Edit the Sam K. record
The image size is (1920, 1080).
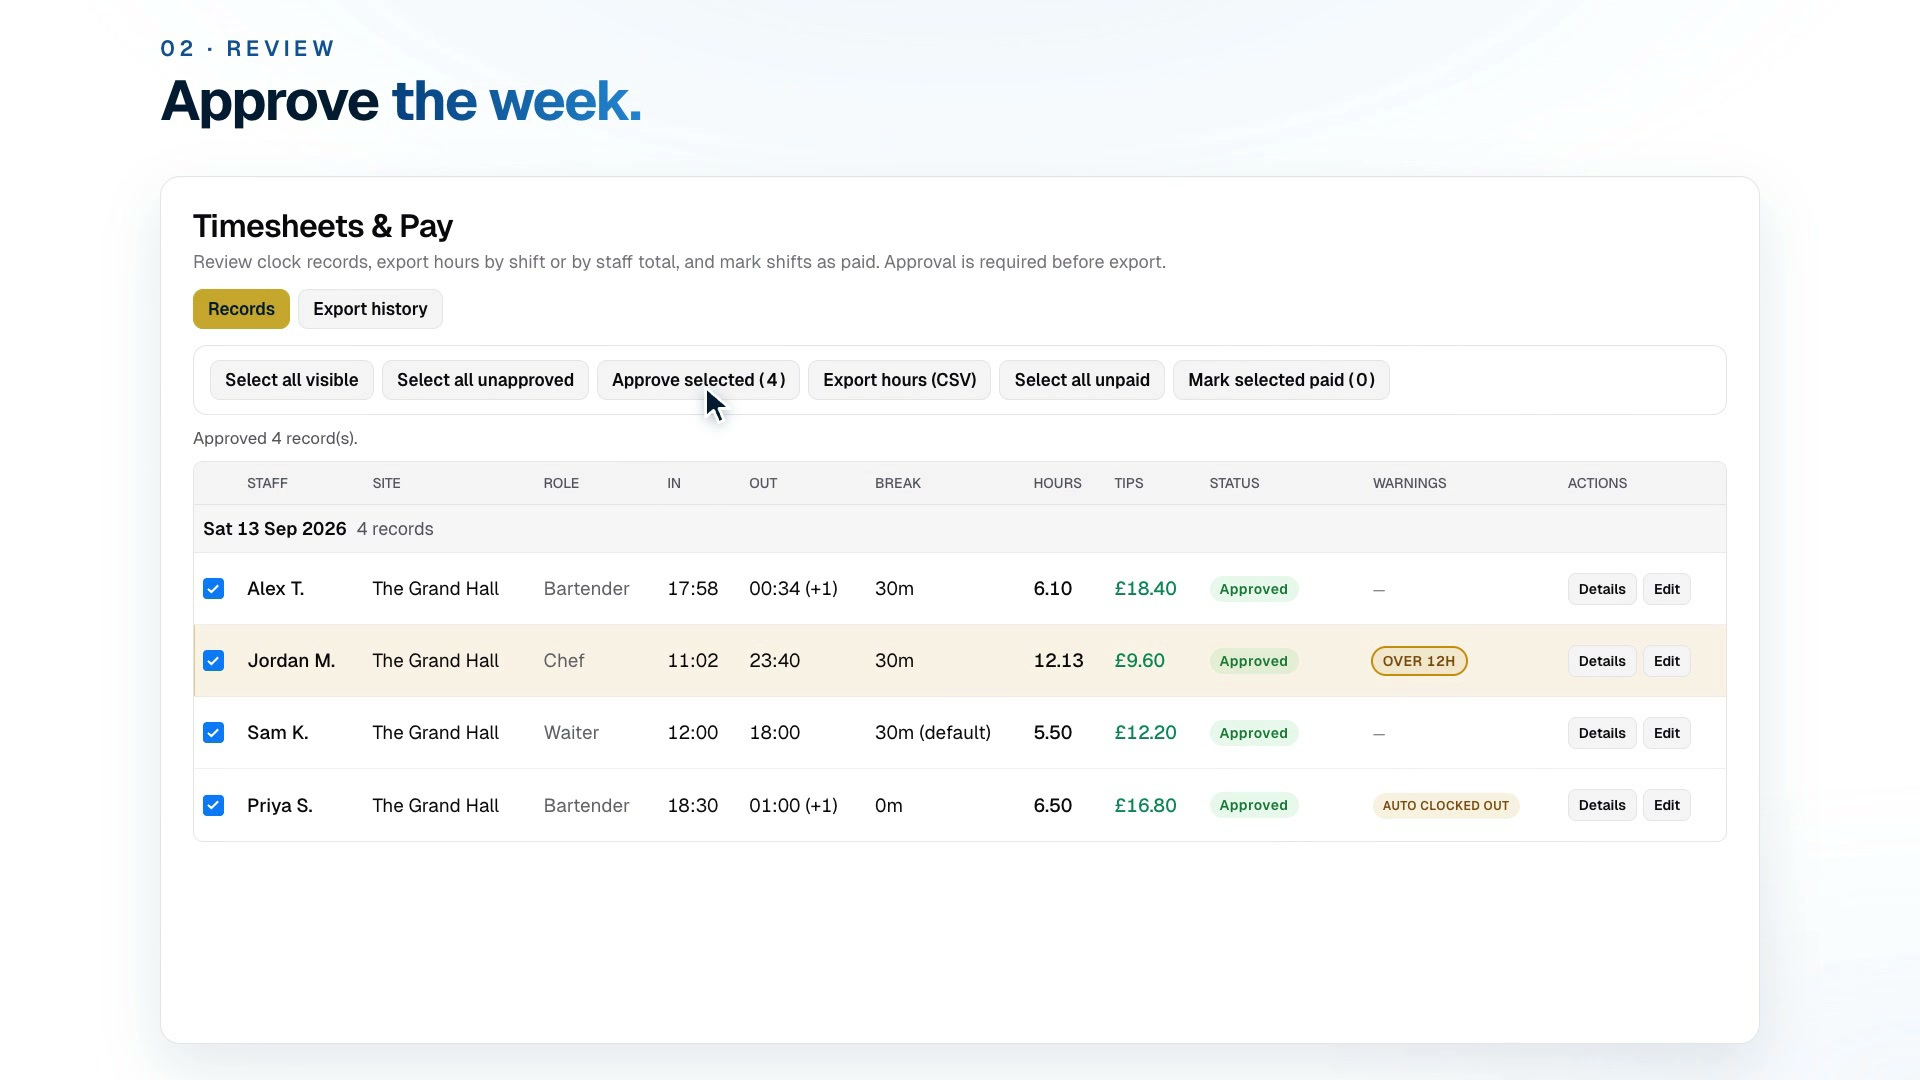[1666, 733]
